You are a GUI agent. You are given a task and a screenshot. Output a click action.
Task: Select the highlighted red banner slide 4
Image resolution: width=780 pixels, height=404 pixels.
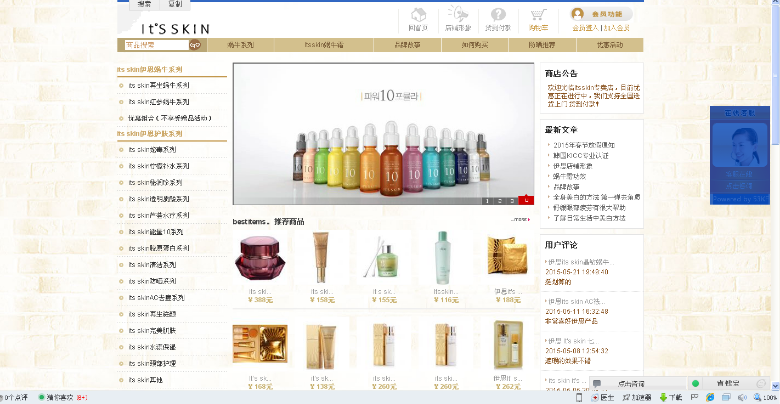[526, 201]
